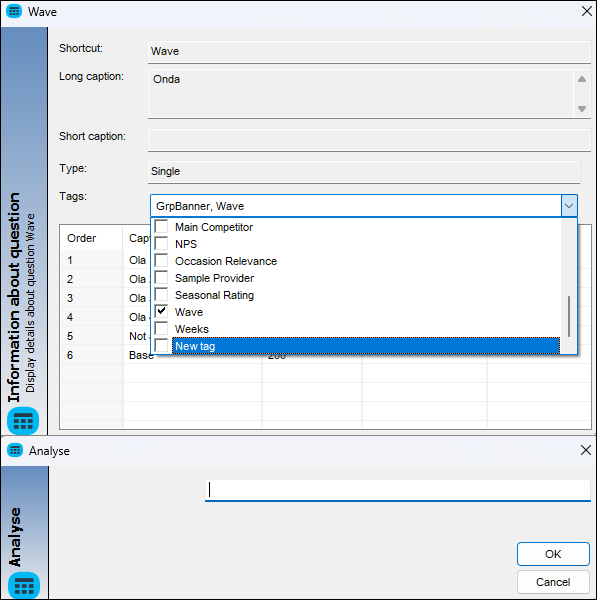Click the Long caption scroll down arrow

pyautogui.click(x=582, y=109)
